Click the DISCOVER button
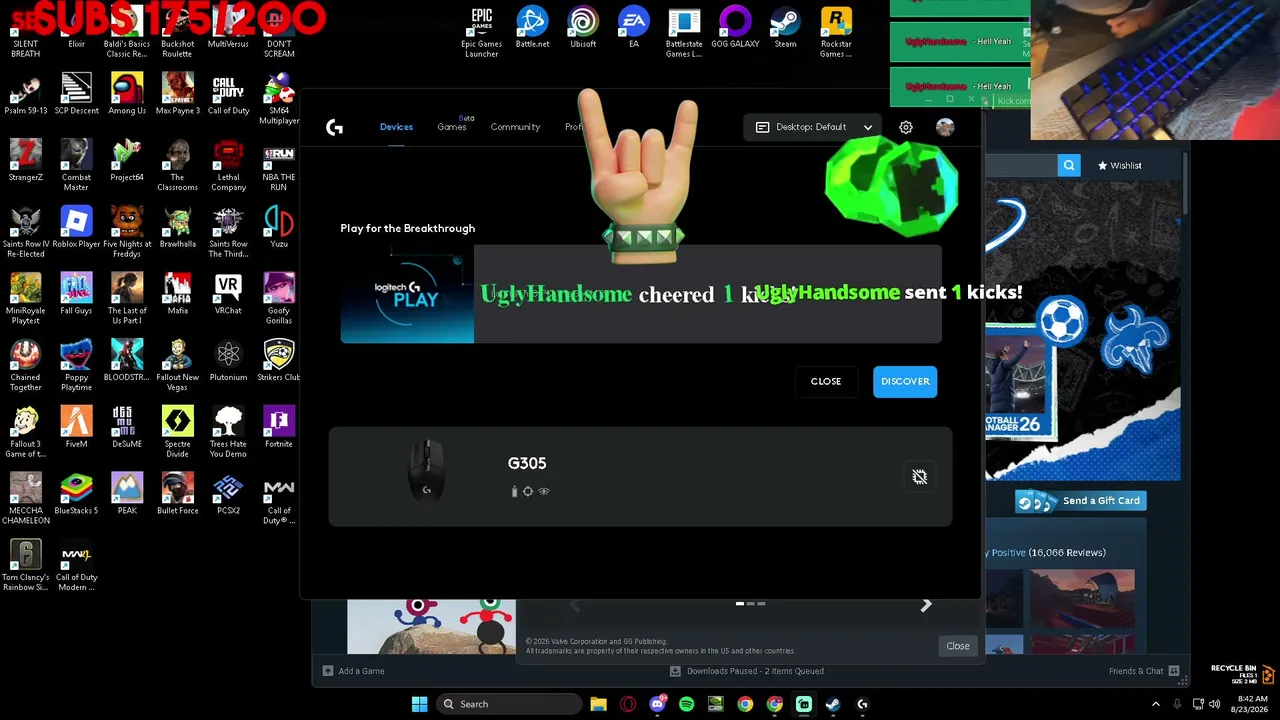This screenshot has height=720, width=1280. click(x=905, y=381)
